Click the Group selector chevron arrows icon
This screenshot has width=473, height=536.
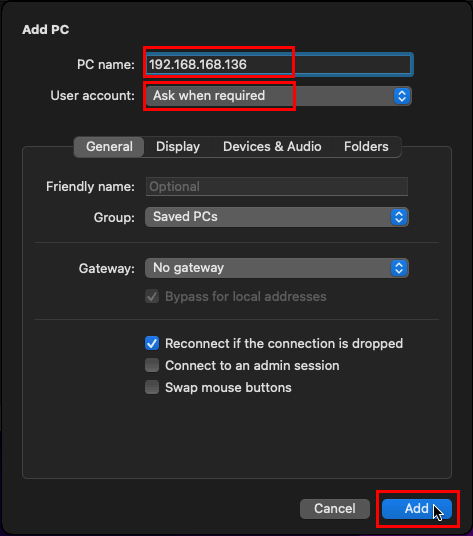tap(399, 217)
